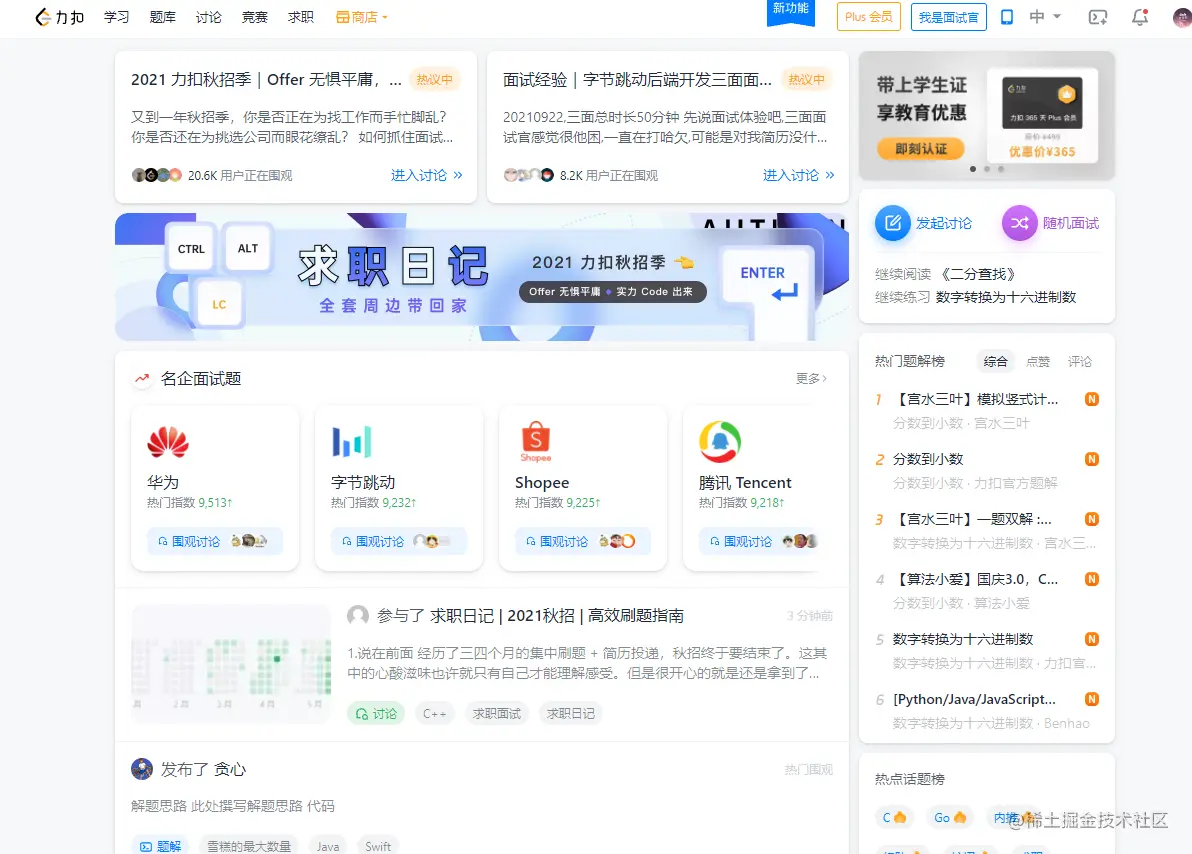This screenshot has height=854, width=1192.
Task: Open the mobile app phone icon
Action: click(1007, 17)
